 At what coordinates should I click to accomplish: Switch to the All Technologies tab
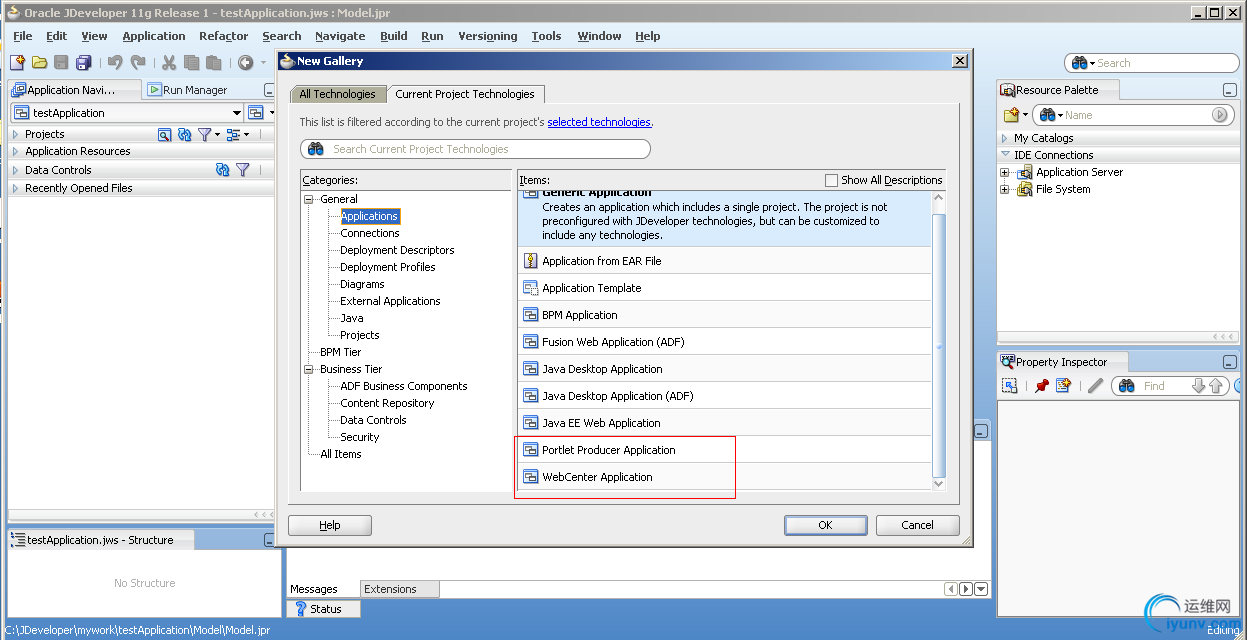tap(338, 94)
